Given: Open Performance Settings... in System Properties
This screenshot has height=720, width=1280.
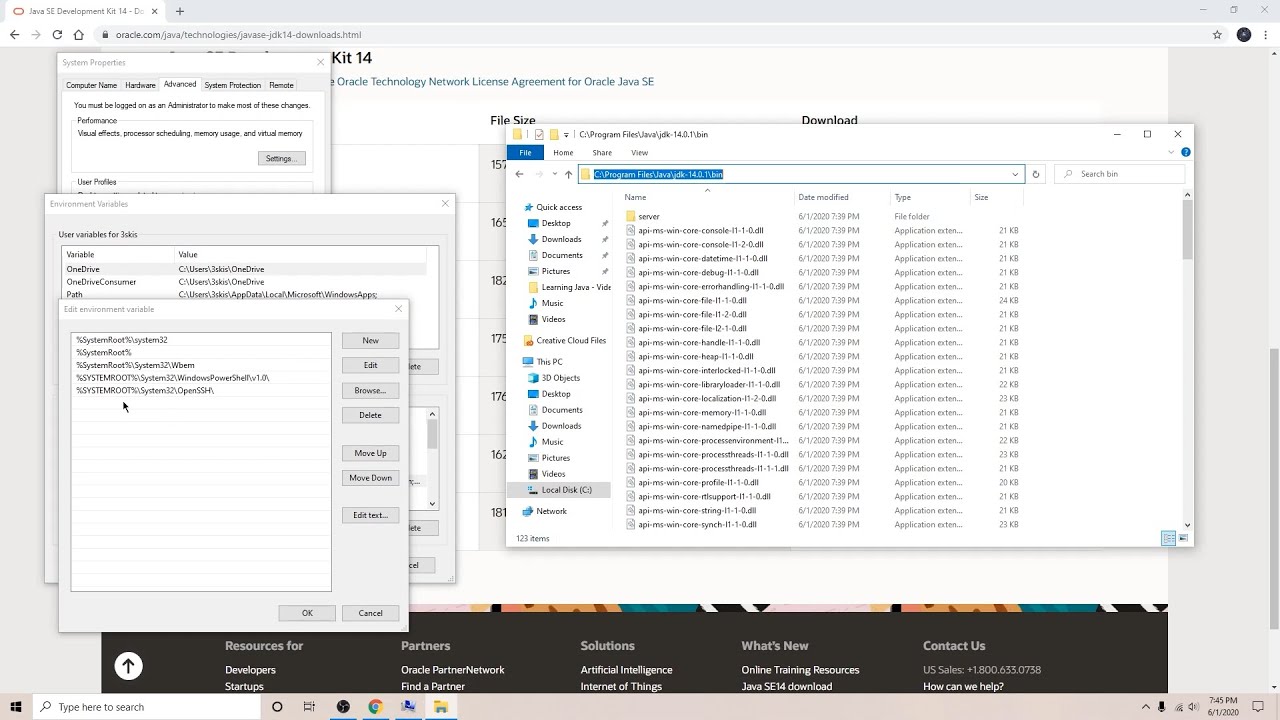Looking at the screenshot, I should click(281, 158).
